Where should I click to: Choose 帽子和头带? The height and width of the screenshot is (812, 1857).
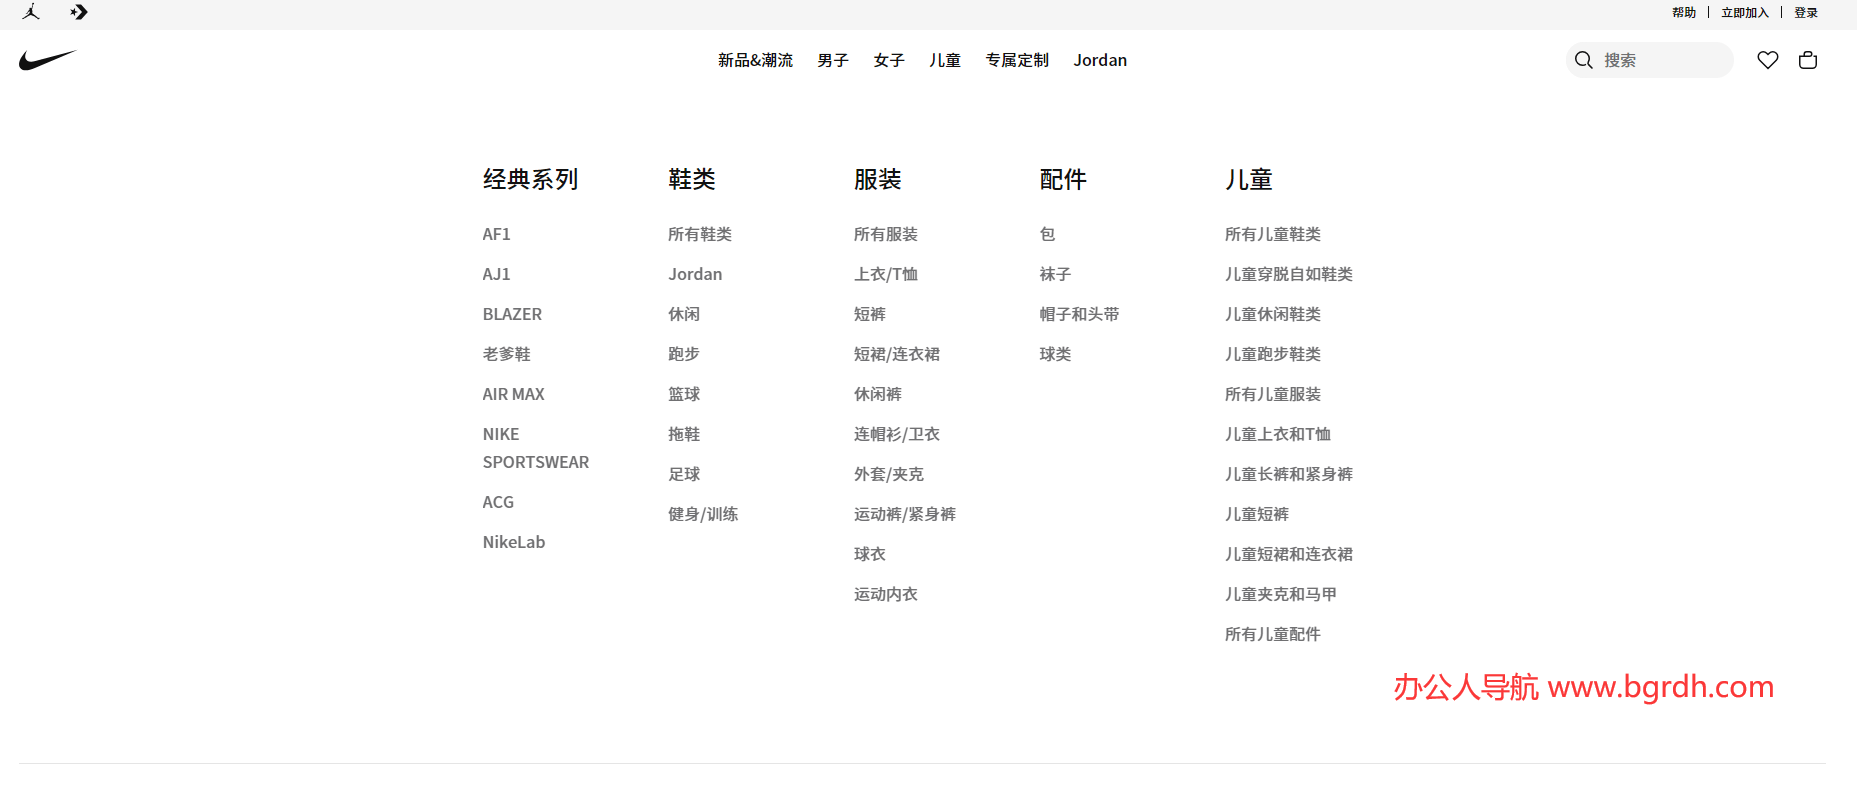click(x=1079, y=314)
